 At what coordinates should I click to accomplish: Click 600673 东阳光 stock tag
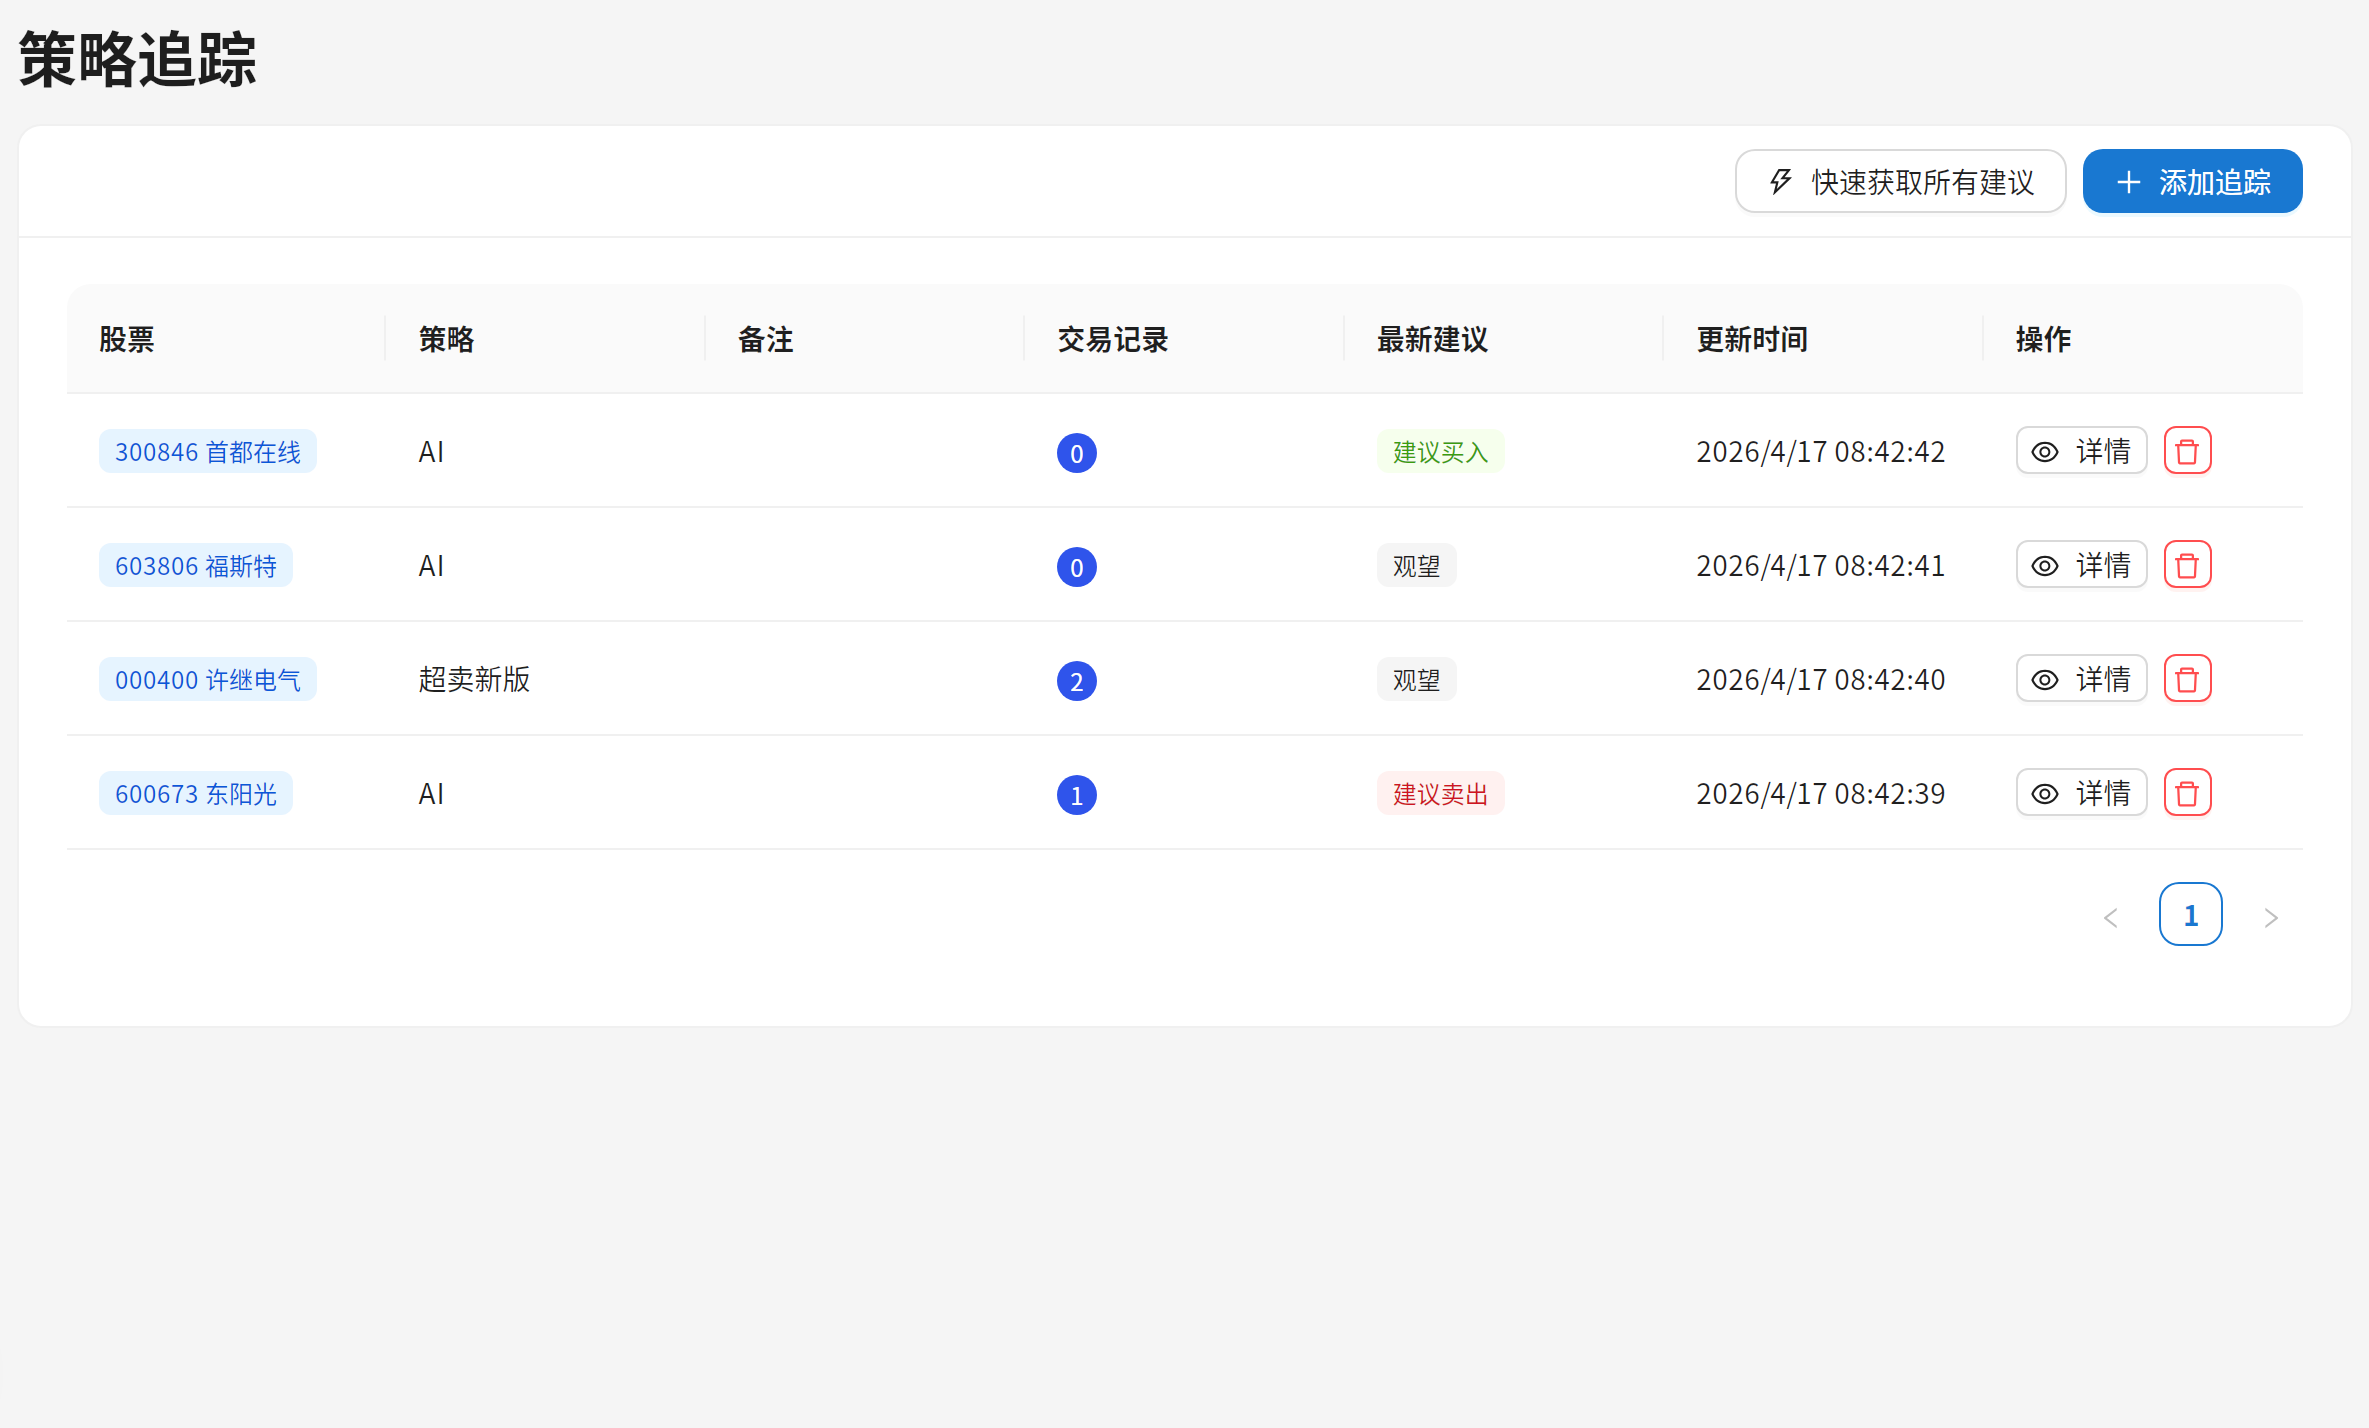coord(195,794)
